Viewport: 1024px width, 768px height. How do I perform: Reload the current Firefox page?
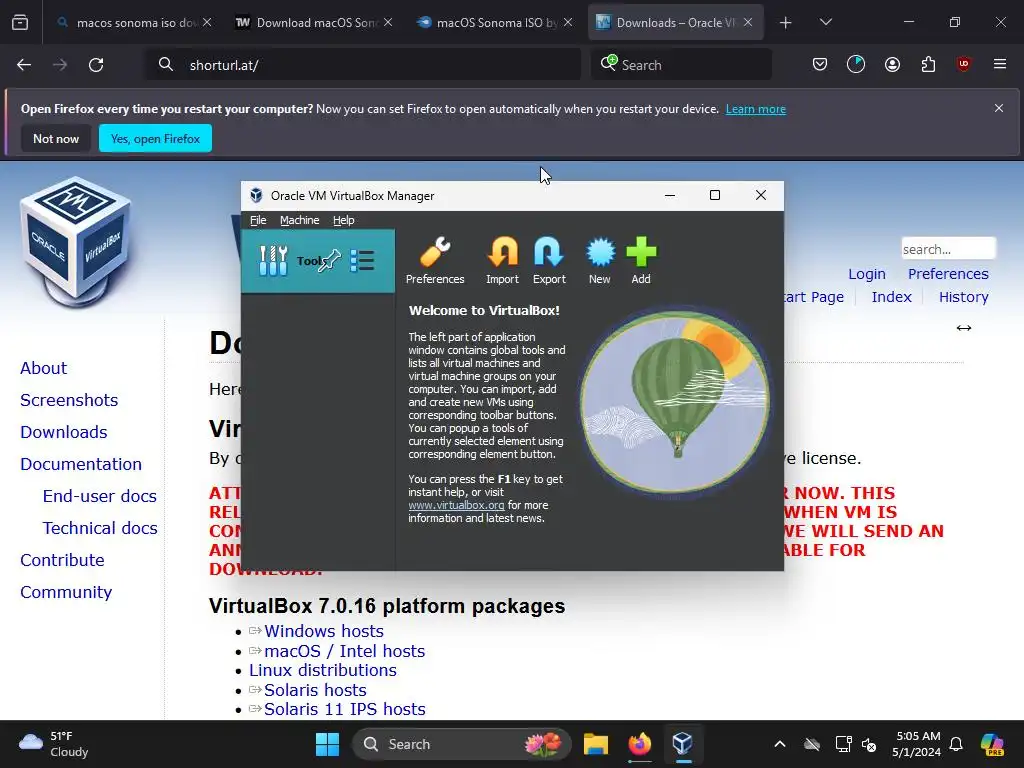coord(96,65)
